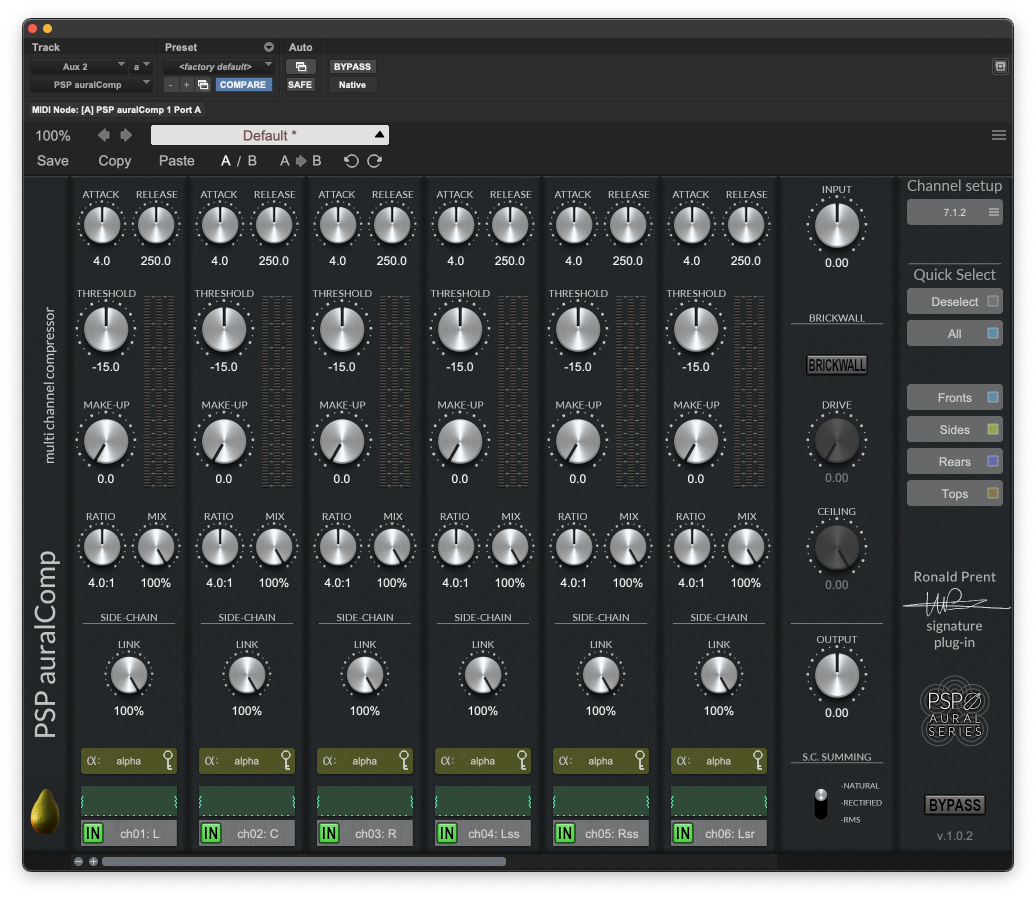Viewport: 1036px width, 898px height.
Task: Open ch01 alpha side-chain group dropdown
Action: (128, 761)
